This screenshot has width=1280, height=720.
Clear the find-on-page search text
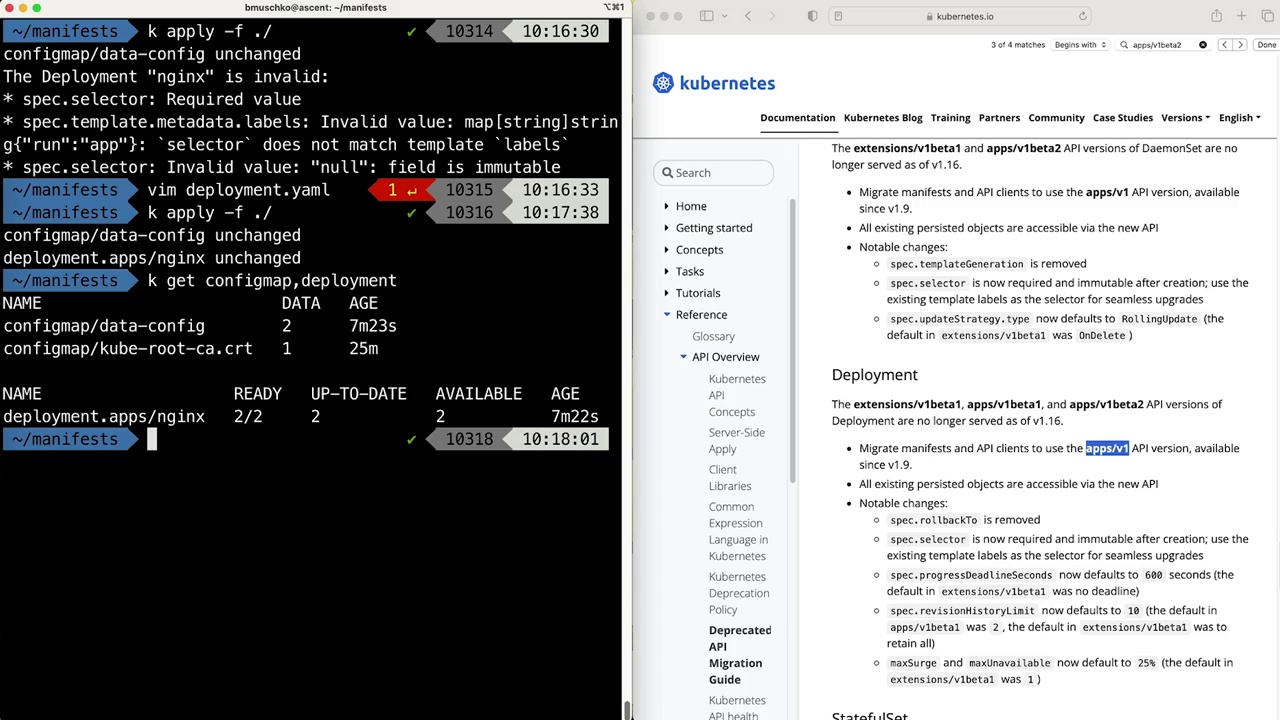click(x=1203, y=45)
